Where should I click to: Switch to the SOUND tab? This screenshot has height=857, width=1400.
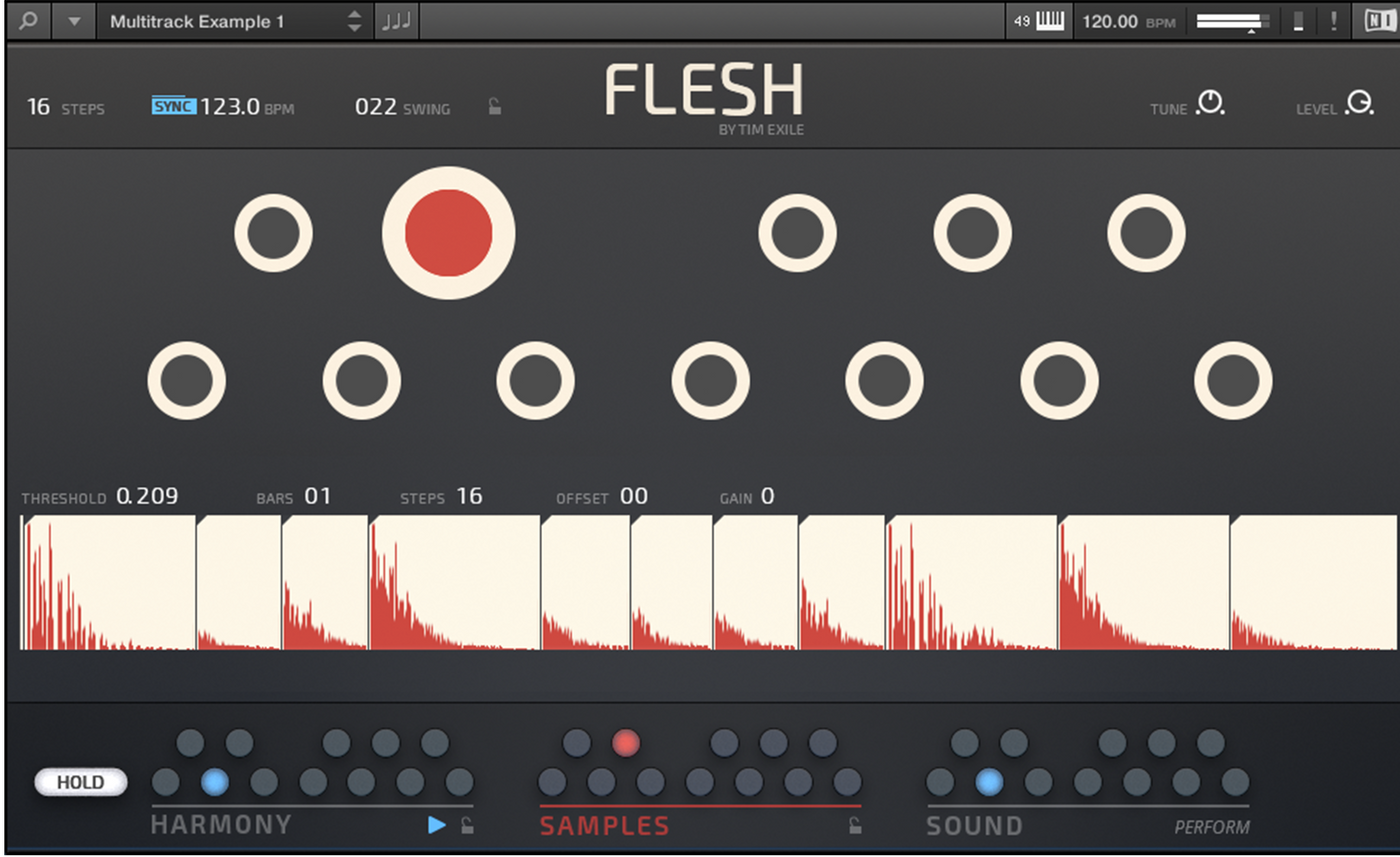point(975,825)
